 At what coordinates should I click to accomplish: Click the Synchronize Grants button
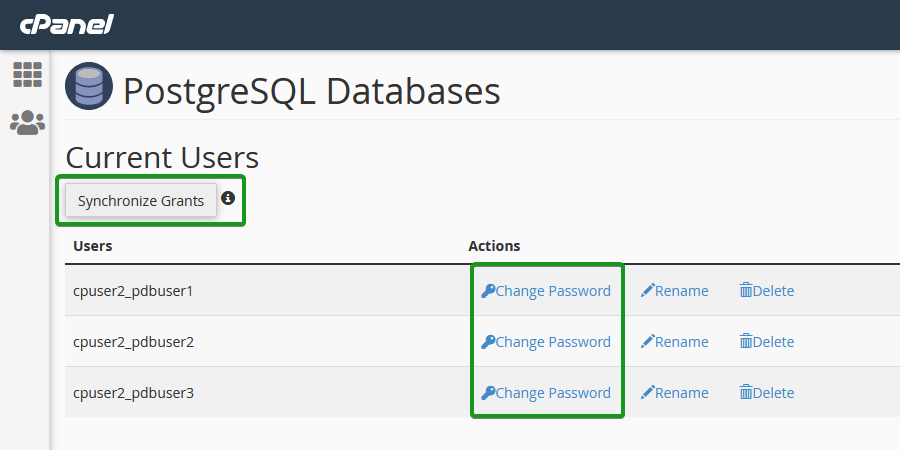pyautogui.click(x=141, y=201)
